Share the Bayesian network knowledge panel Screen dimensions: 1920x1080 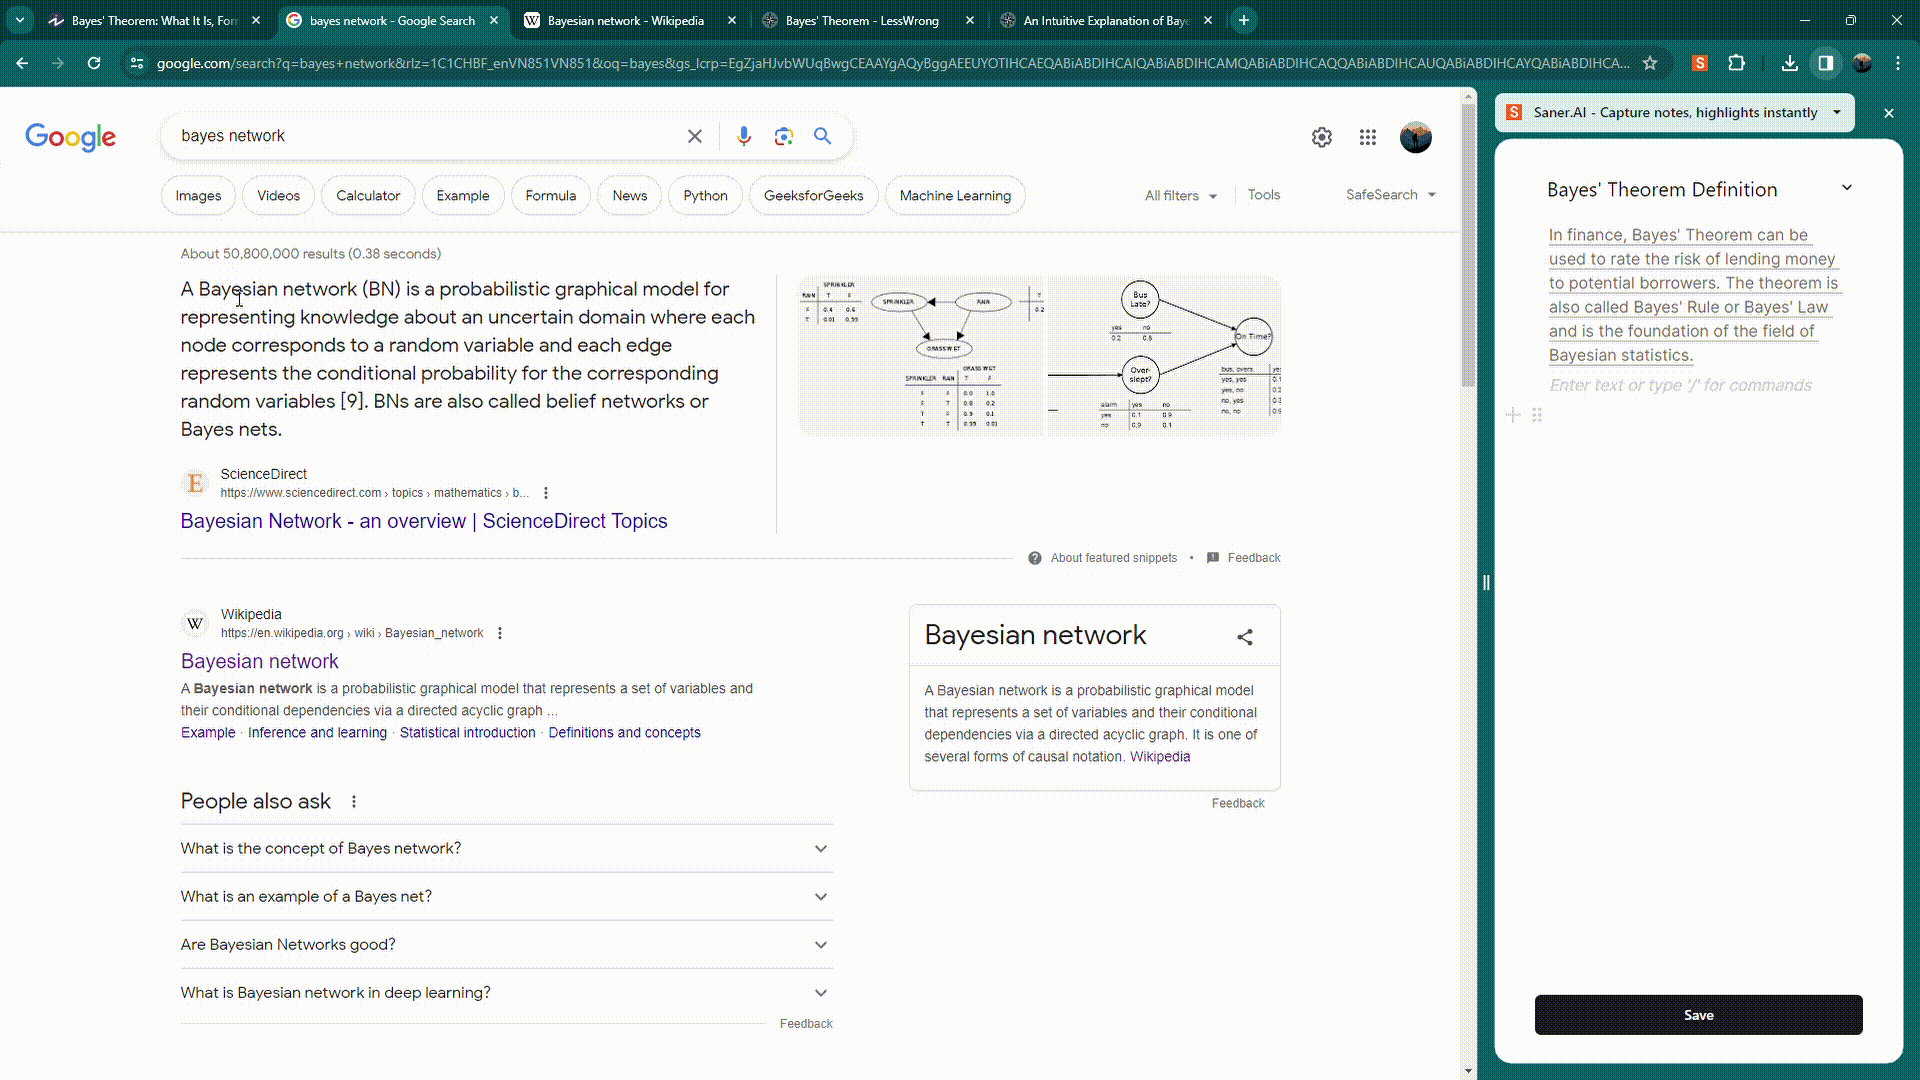[x=1244, y=637]
